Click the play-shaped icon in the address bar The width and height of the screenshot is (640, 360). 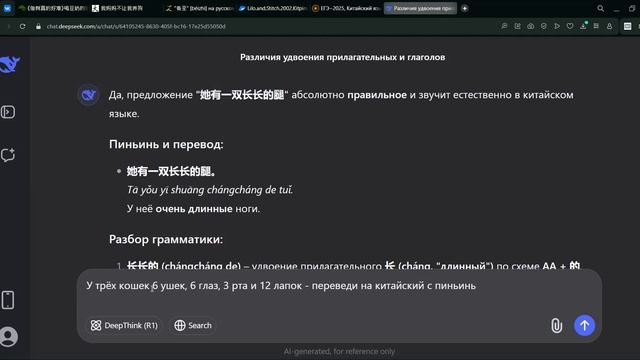pyautogui.click(x=557, y=26)
